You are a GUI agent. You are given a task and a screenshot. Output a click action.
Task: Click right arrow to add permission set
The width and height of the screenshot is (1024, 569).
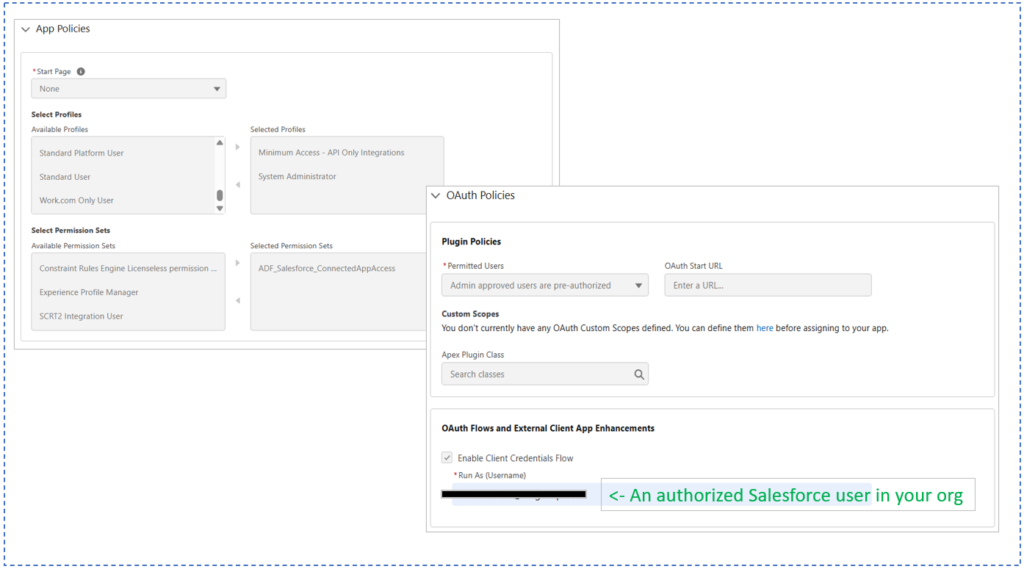click(238, 263)
